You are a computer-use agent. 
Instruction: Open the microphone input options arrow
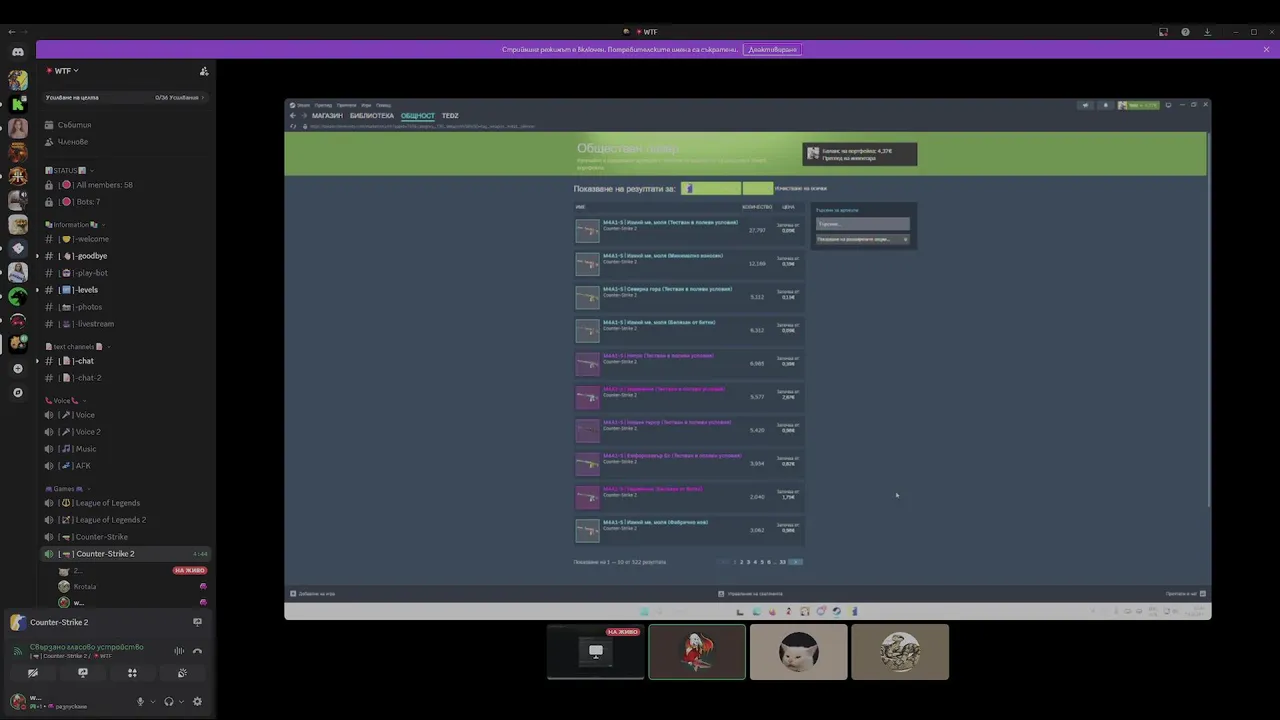tap(152, 702)
